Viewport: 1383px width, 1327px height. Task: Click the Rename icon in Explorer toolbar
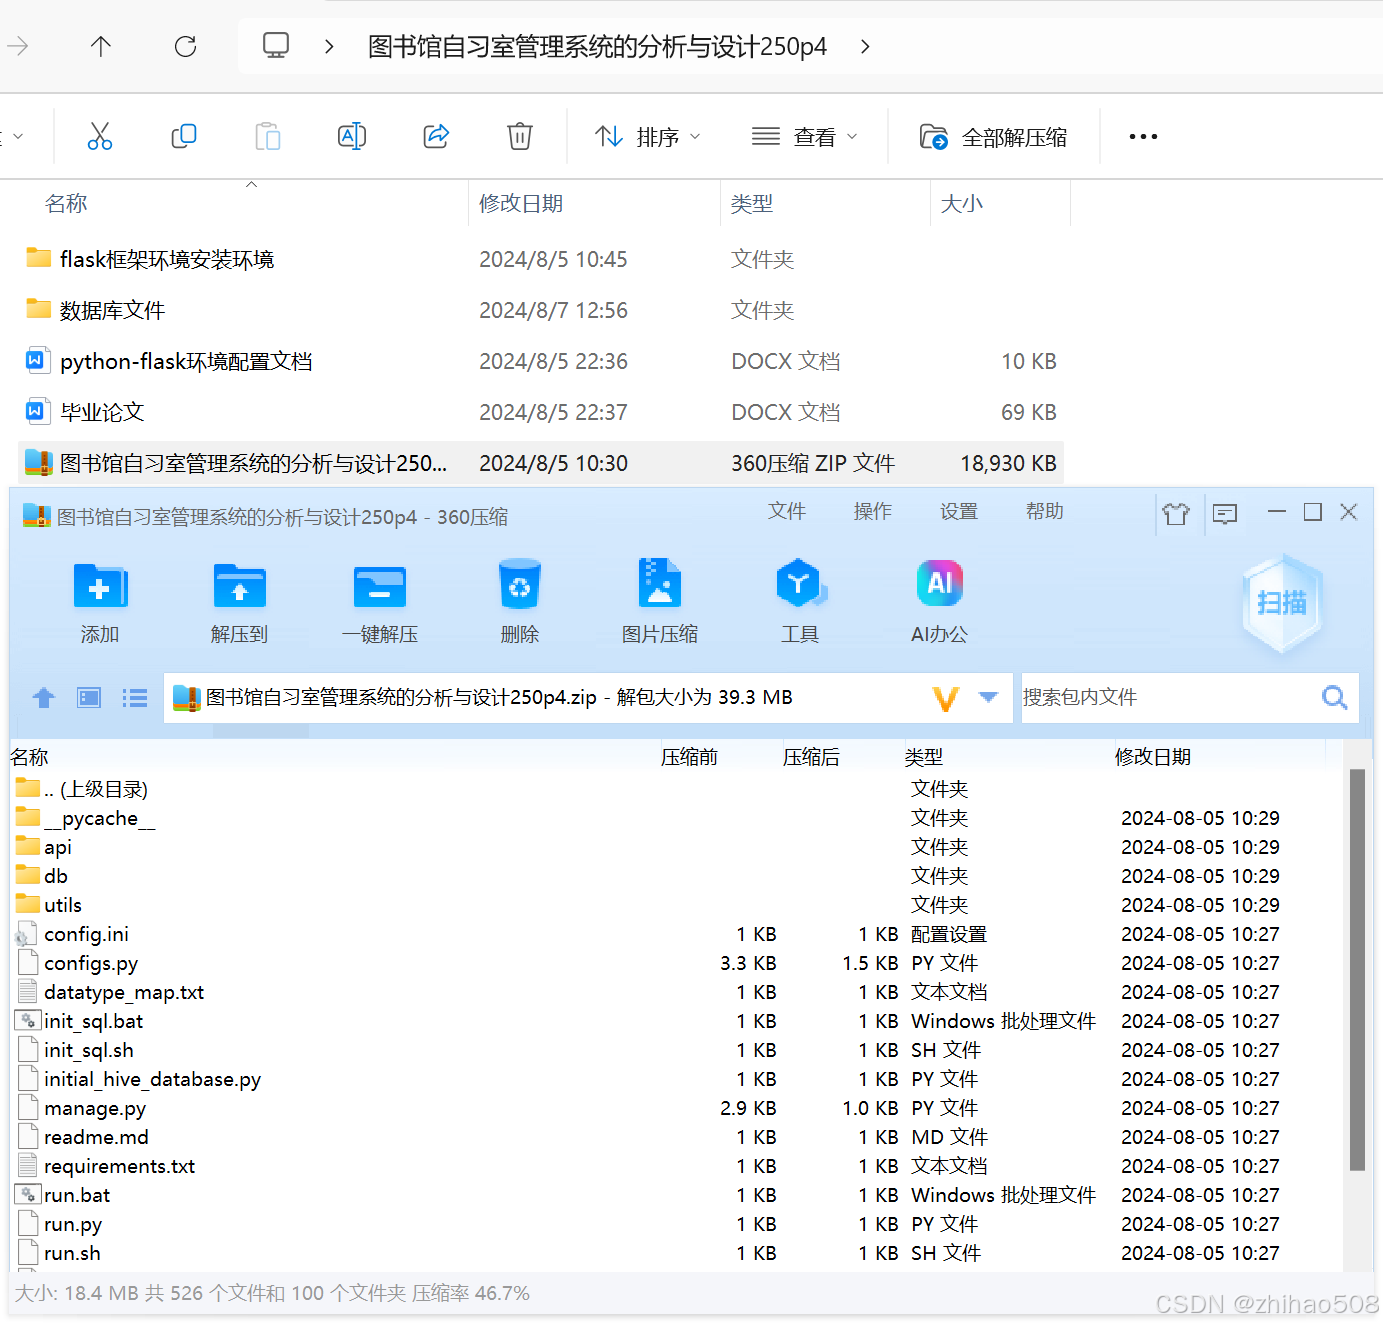351,136
